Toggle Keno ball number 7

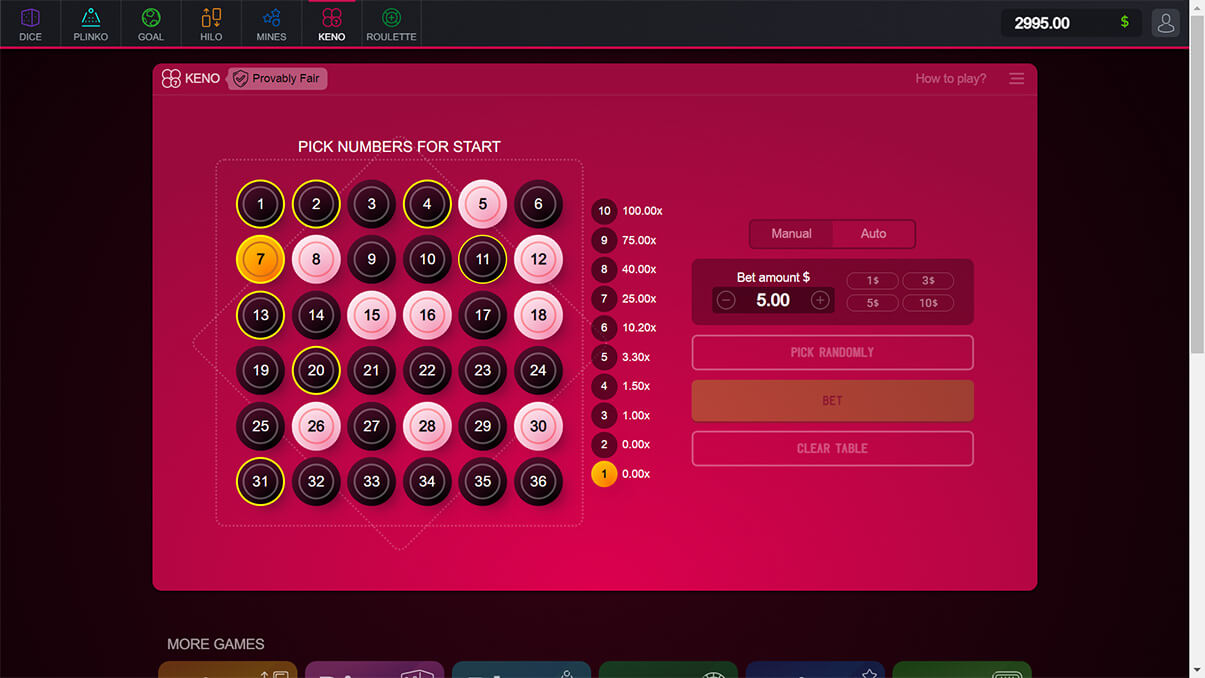[x=260, y=259]
